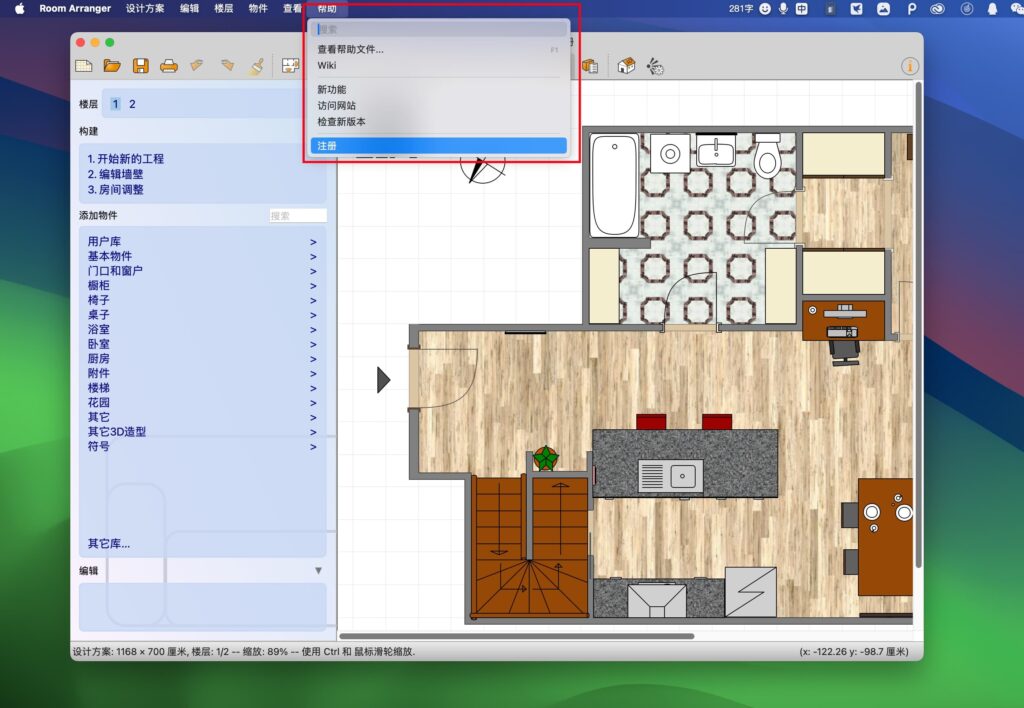Collapse the 编辑 panel with its arrow
The width and height of the screenshot is (1024, 708).
(x=318, y=570)
